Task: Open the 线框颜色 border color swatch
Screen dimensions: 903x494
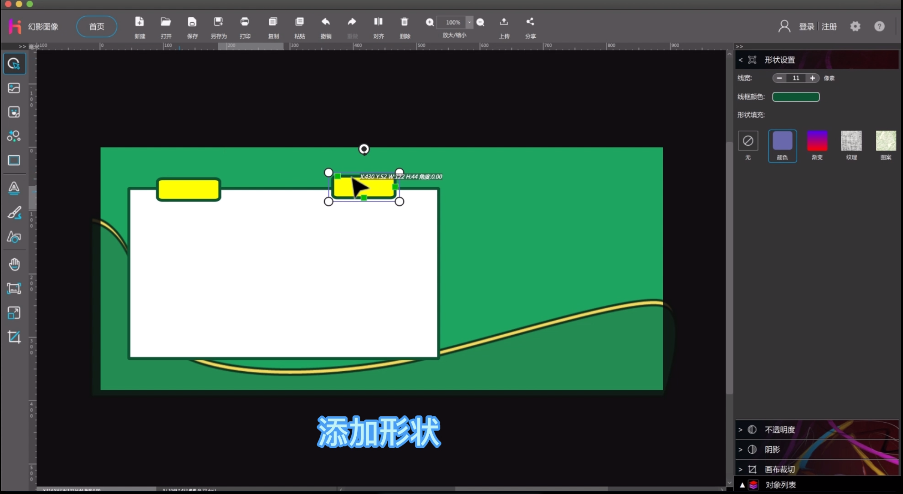Action: (796, 97)
